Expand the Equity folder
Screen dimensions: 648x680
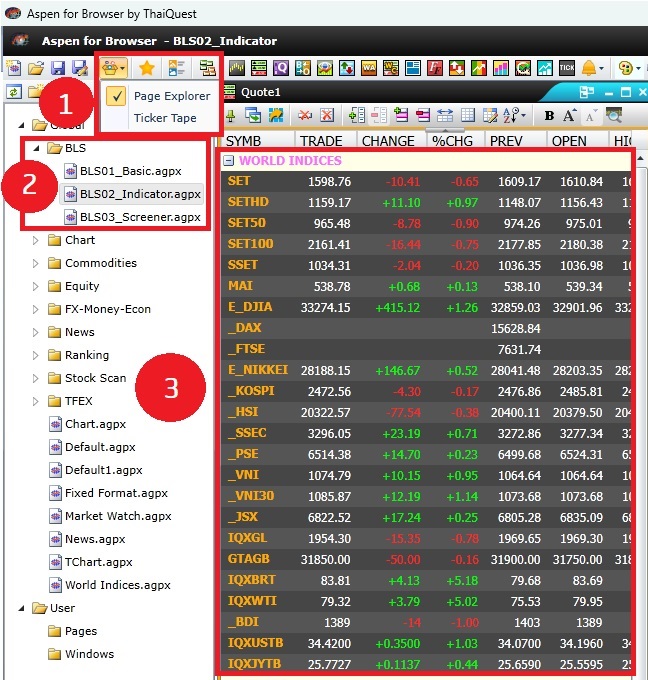coord(36,286)
